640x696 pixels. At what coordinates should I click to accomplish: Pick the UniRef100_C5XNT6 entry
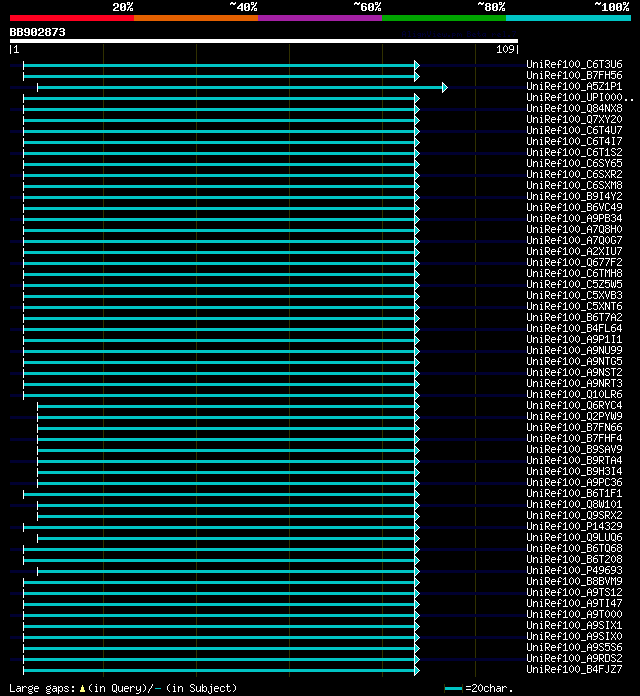[x=574, y=306]
